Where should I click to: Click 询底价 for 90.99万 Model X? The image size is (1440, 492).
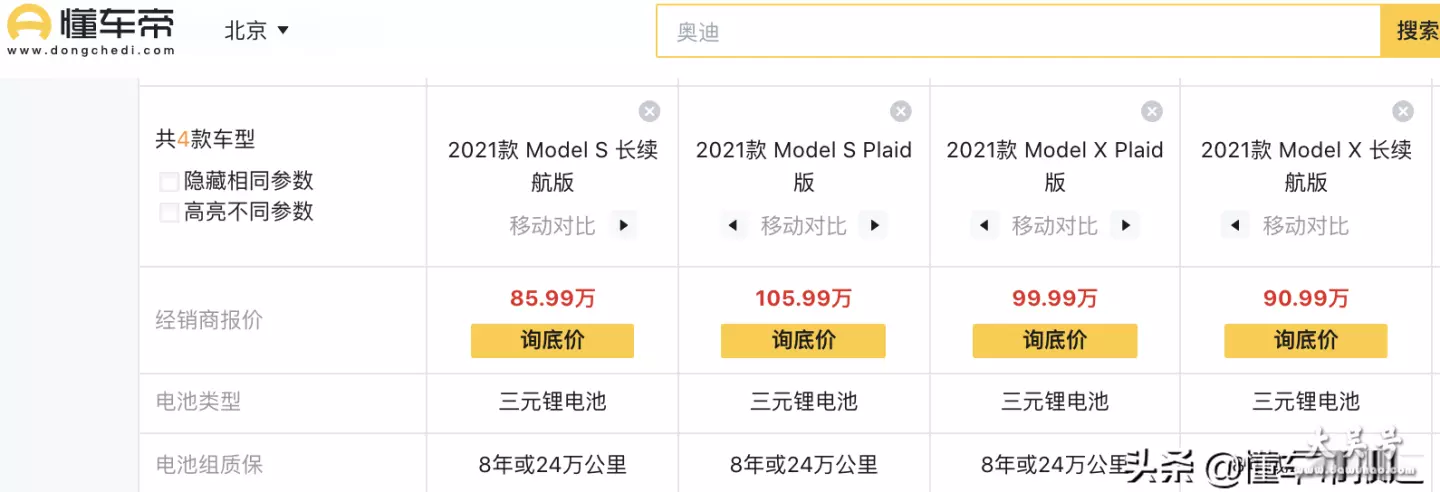coord(1305,340)
